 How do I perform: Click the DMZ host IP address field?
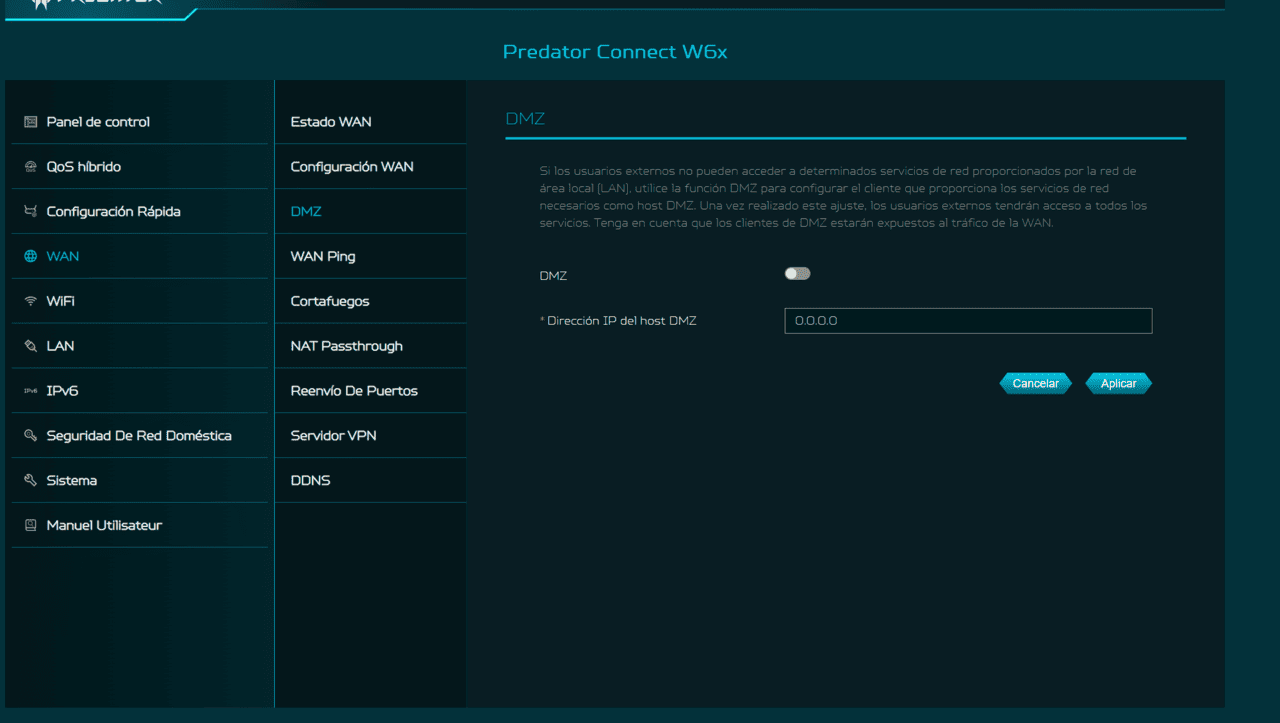click(968, 321)
